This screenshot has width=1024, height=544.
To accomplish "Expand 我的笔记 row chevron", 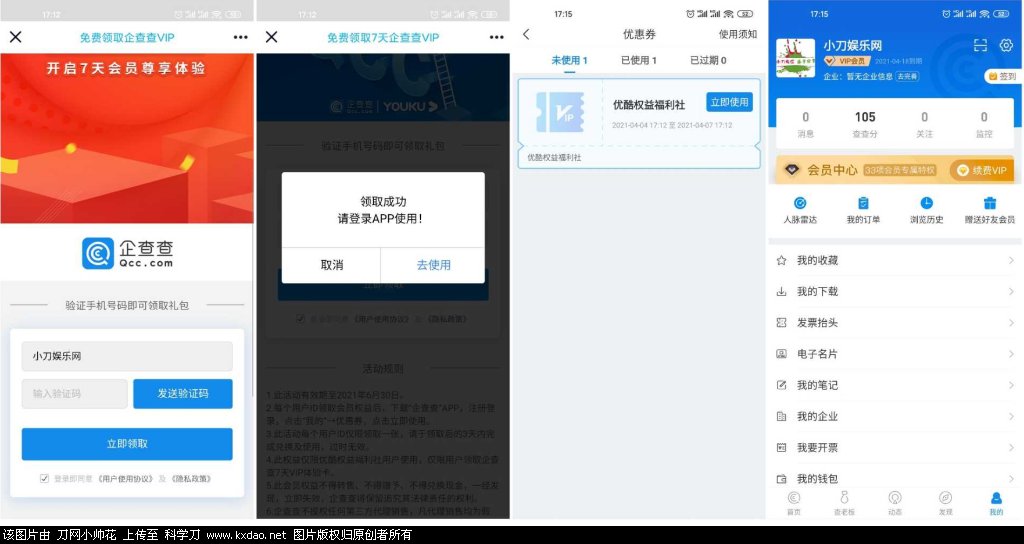I will pos(1011,385).
